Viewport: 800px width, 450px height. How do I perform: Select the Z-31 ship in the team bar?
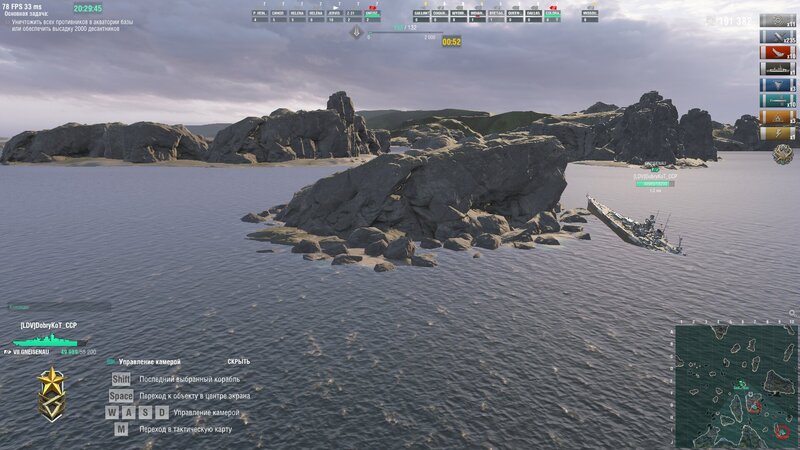354,16
